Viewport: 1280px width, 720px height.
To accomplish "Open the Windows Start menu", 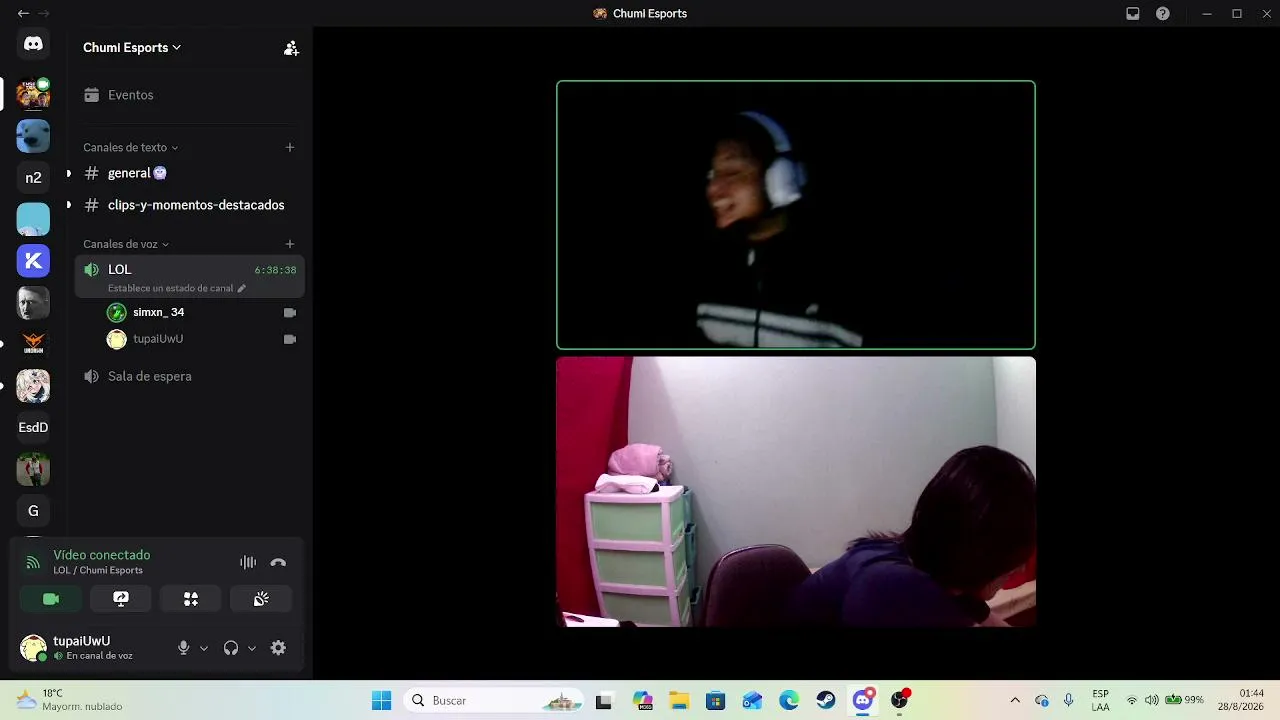I will coord(381,700).
